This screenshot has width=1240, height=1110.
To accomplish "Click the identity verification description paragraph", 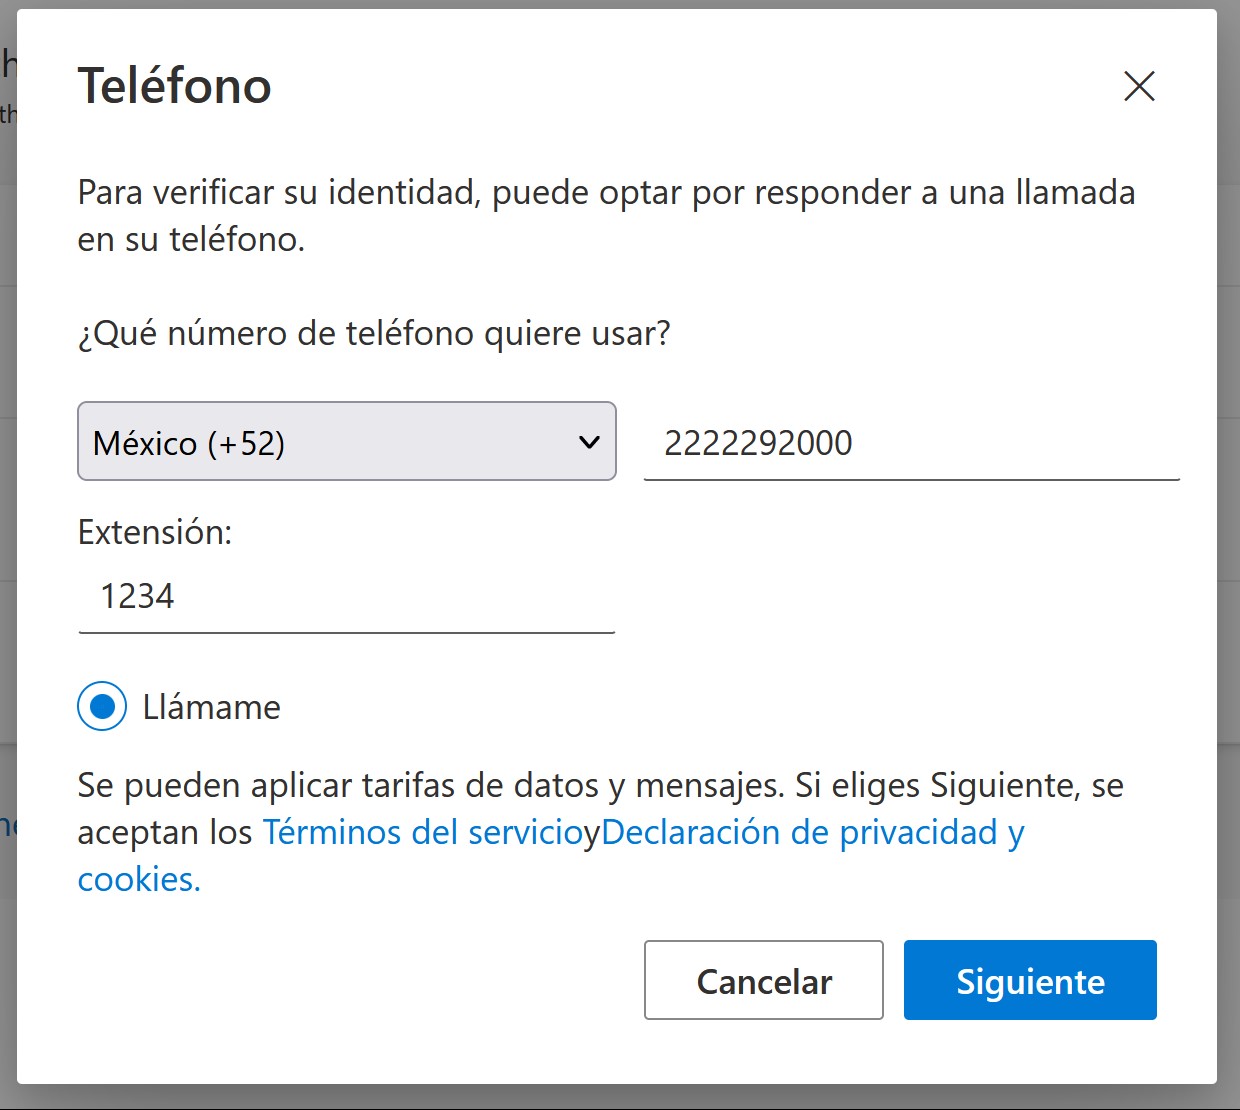I will pos(606,192).
